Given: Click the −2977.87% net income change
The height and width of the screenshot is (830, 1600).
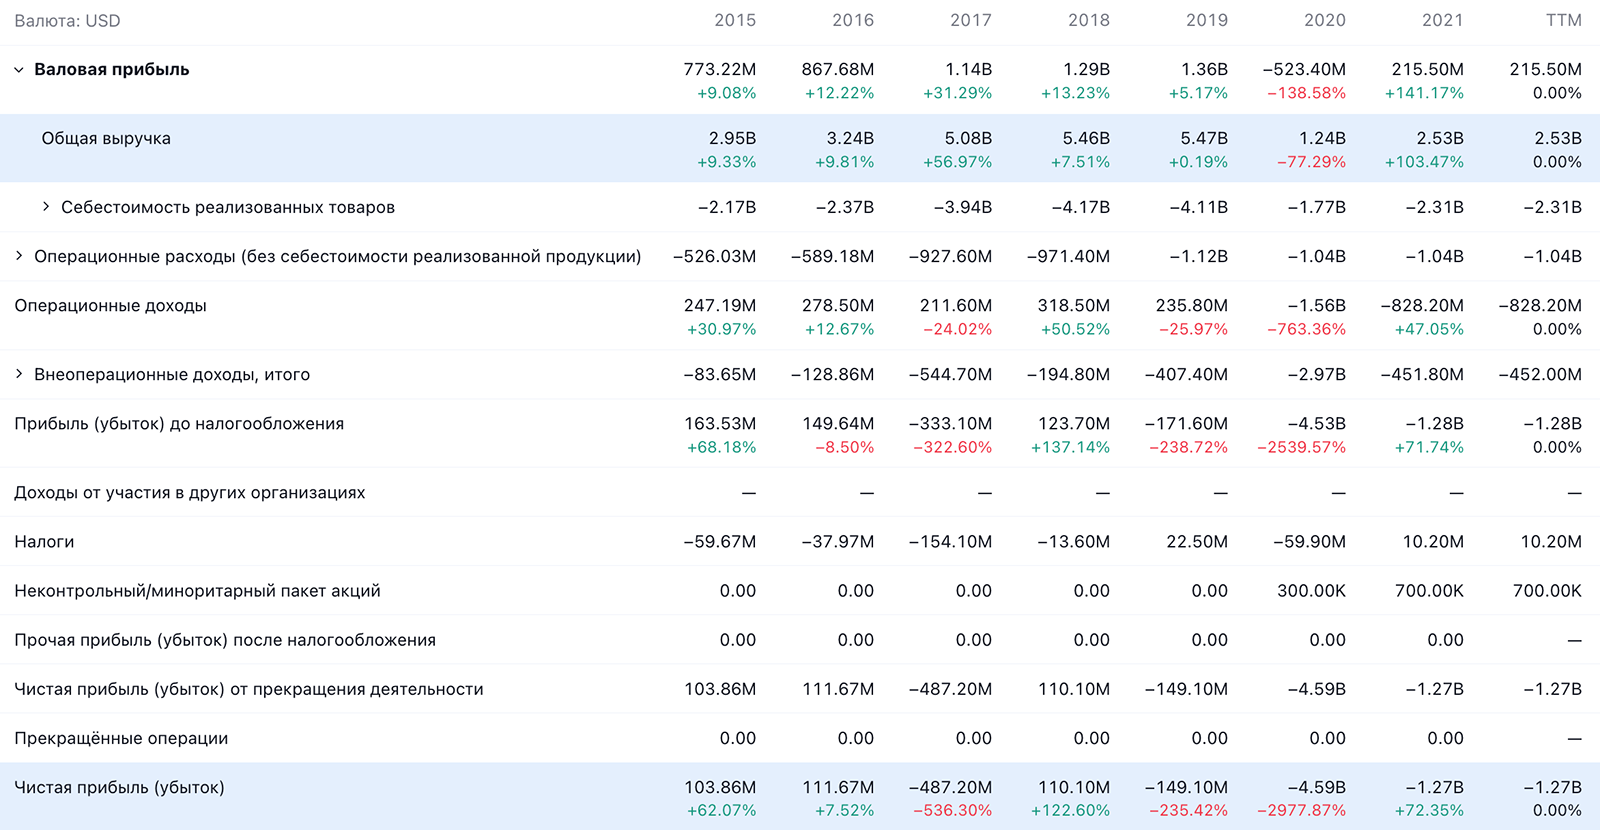Looking at the screenshot, I should 1302,811.
